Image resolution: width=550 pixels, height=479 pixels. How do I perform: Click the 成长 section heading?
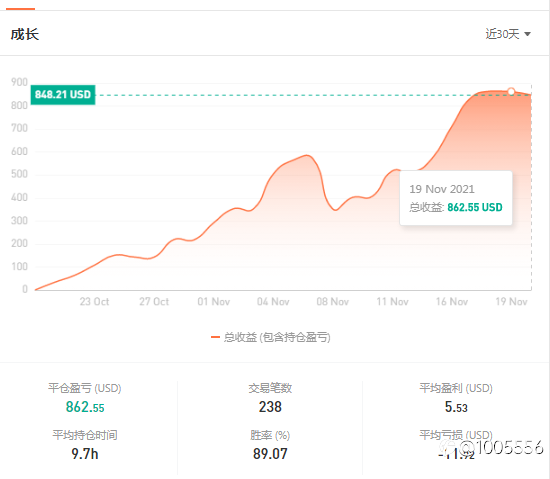coord(25,34)
